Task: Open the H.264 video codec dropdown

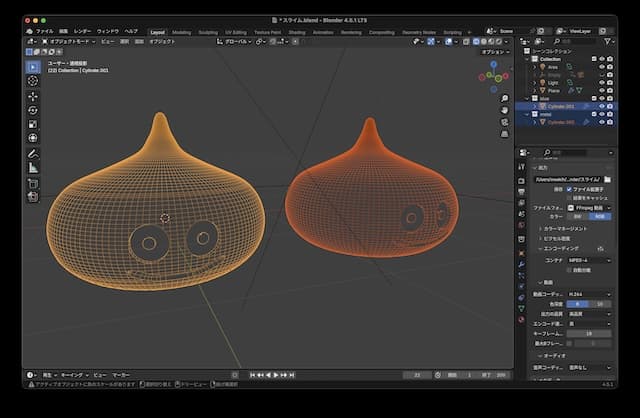Action: [589, 294]
